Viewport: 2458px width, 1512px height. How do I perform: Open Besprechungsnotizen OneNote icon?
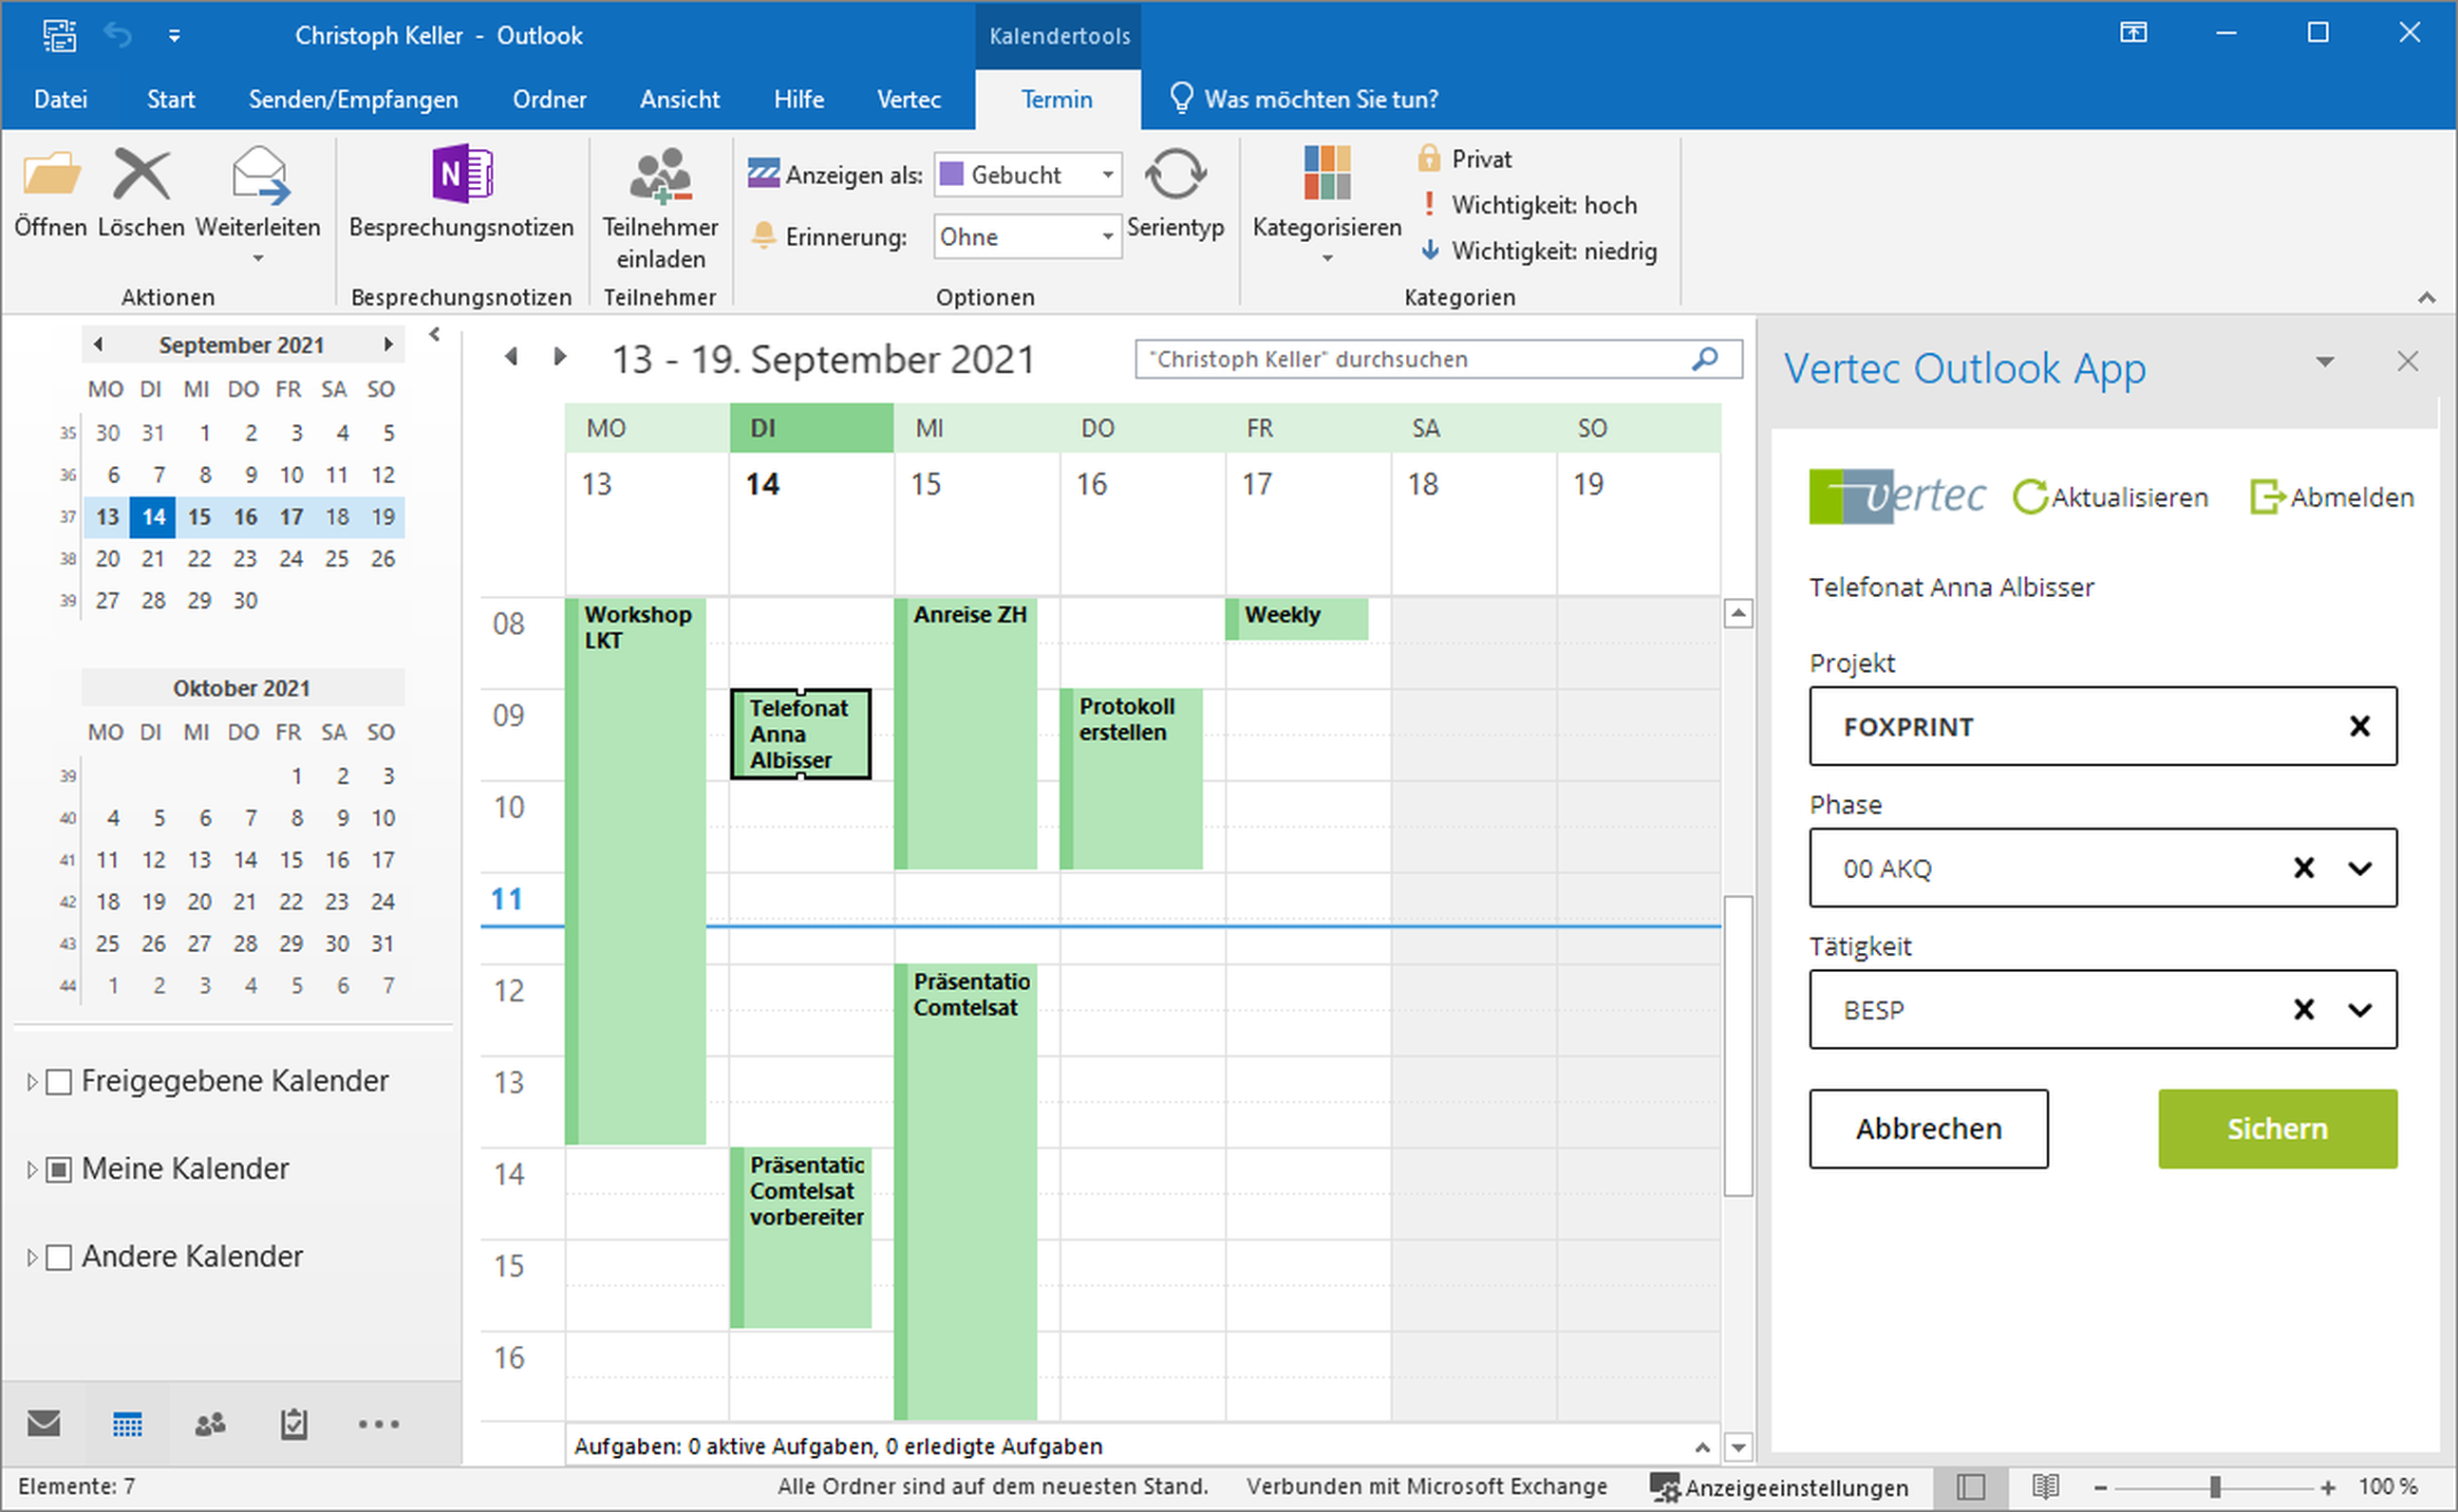tap(461, 175)
